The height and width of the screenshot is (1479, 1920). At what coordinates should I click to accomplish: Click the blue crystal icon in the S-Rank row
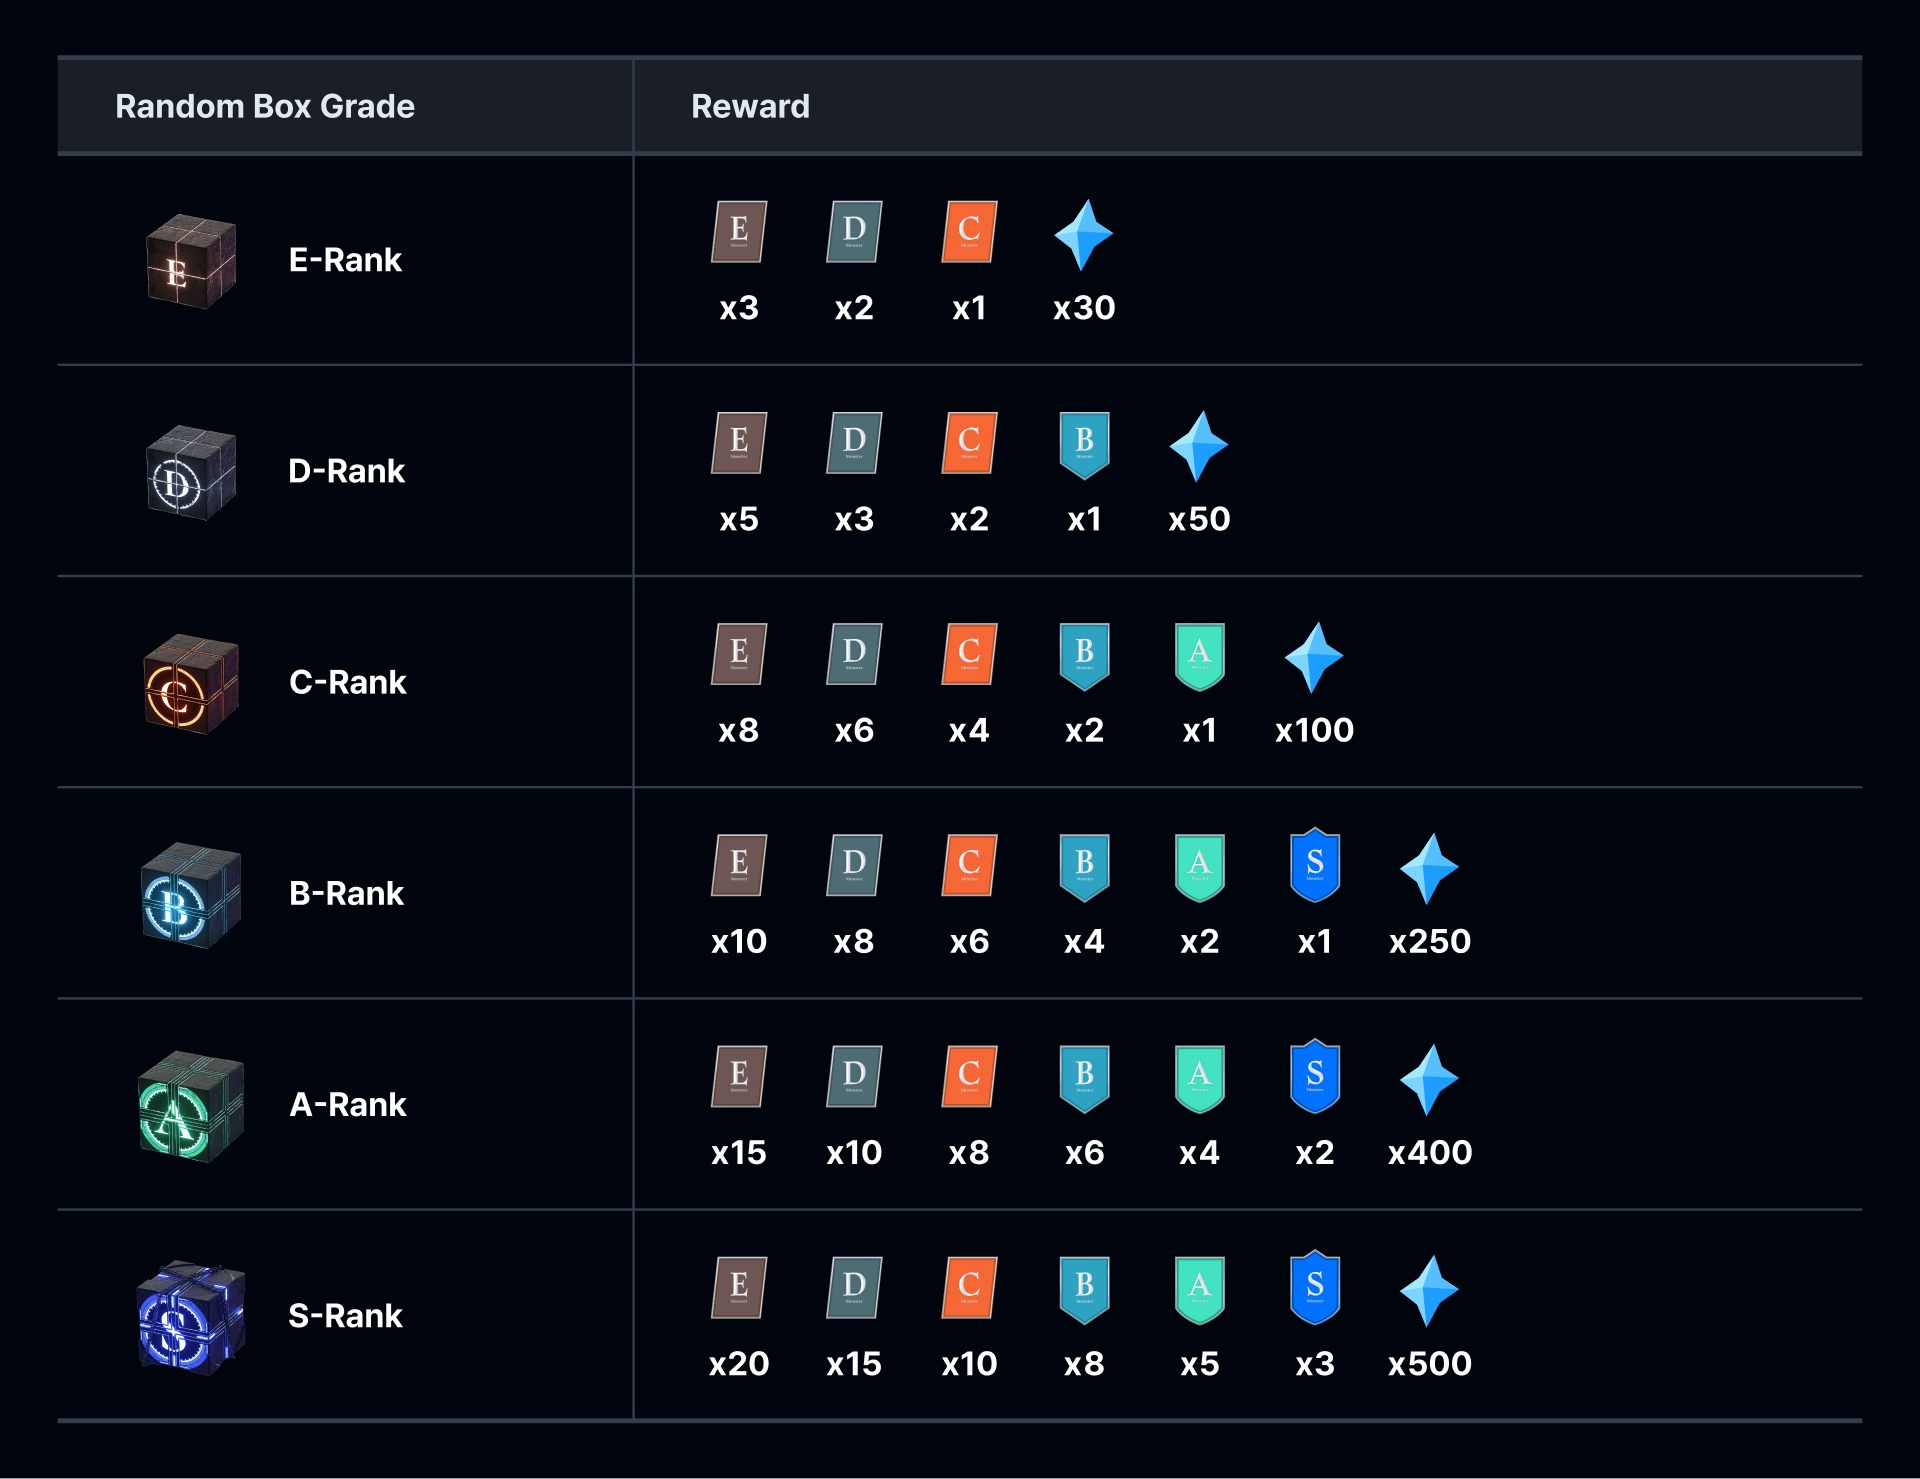[x=1429, y=1291]
